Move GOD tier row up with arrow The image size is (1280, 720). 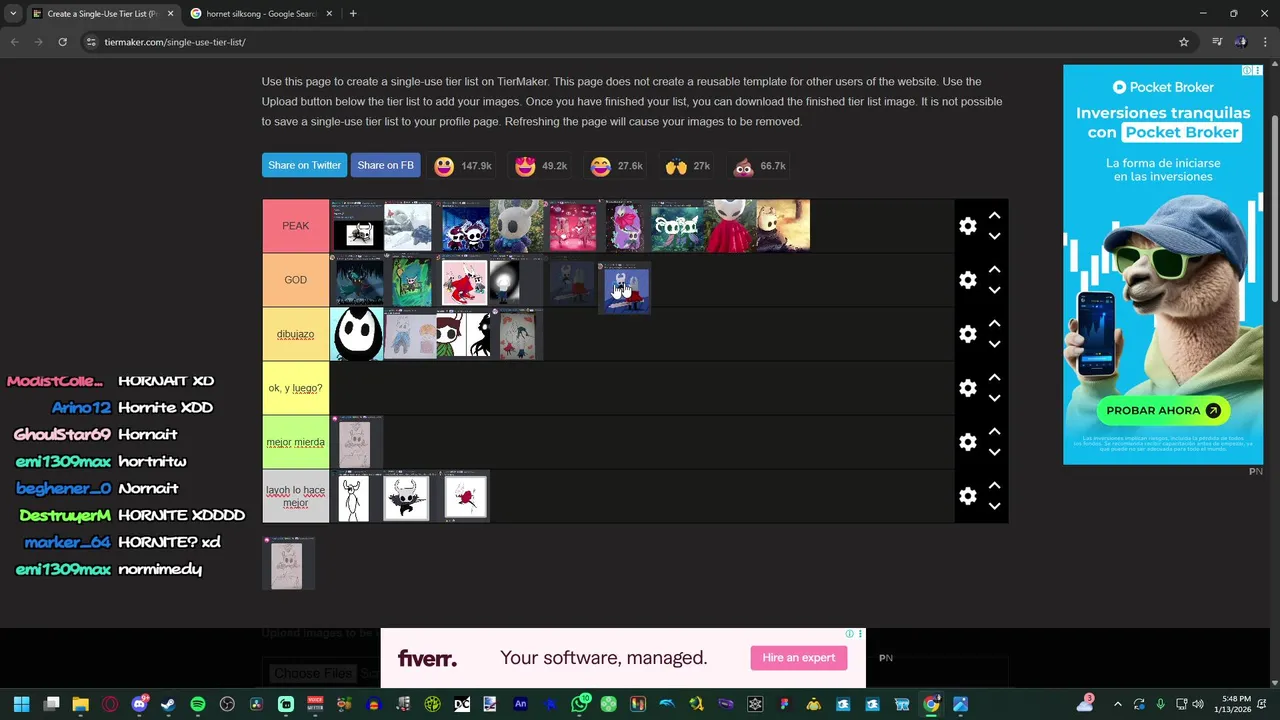pos(994,270)
